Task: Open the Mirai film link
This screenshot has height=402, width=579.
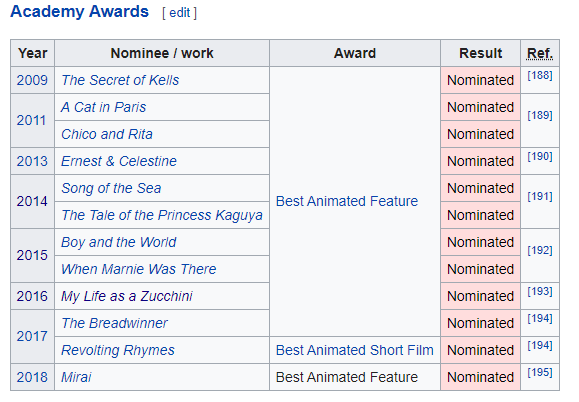Action: tap(76, 377)
